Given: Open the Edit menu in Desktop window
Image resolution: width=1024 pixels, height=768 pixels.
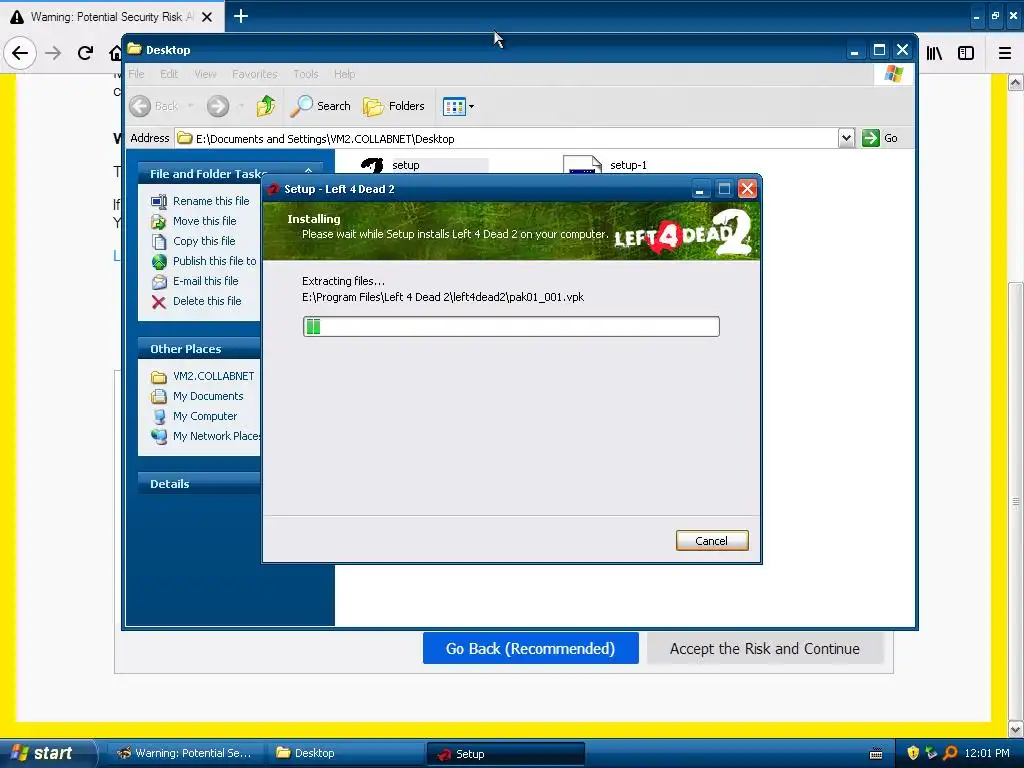Looking at the screenshot, I should (x=169, y=74).
